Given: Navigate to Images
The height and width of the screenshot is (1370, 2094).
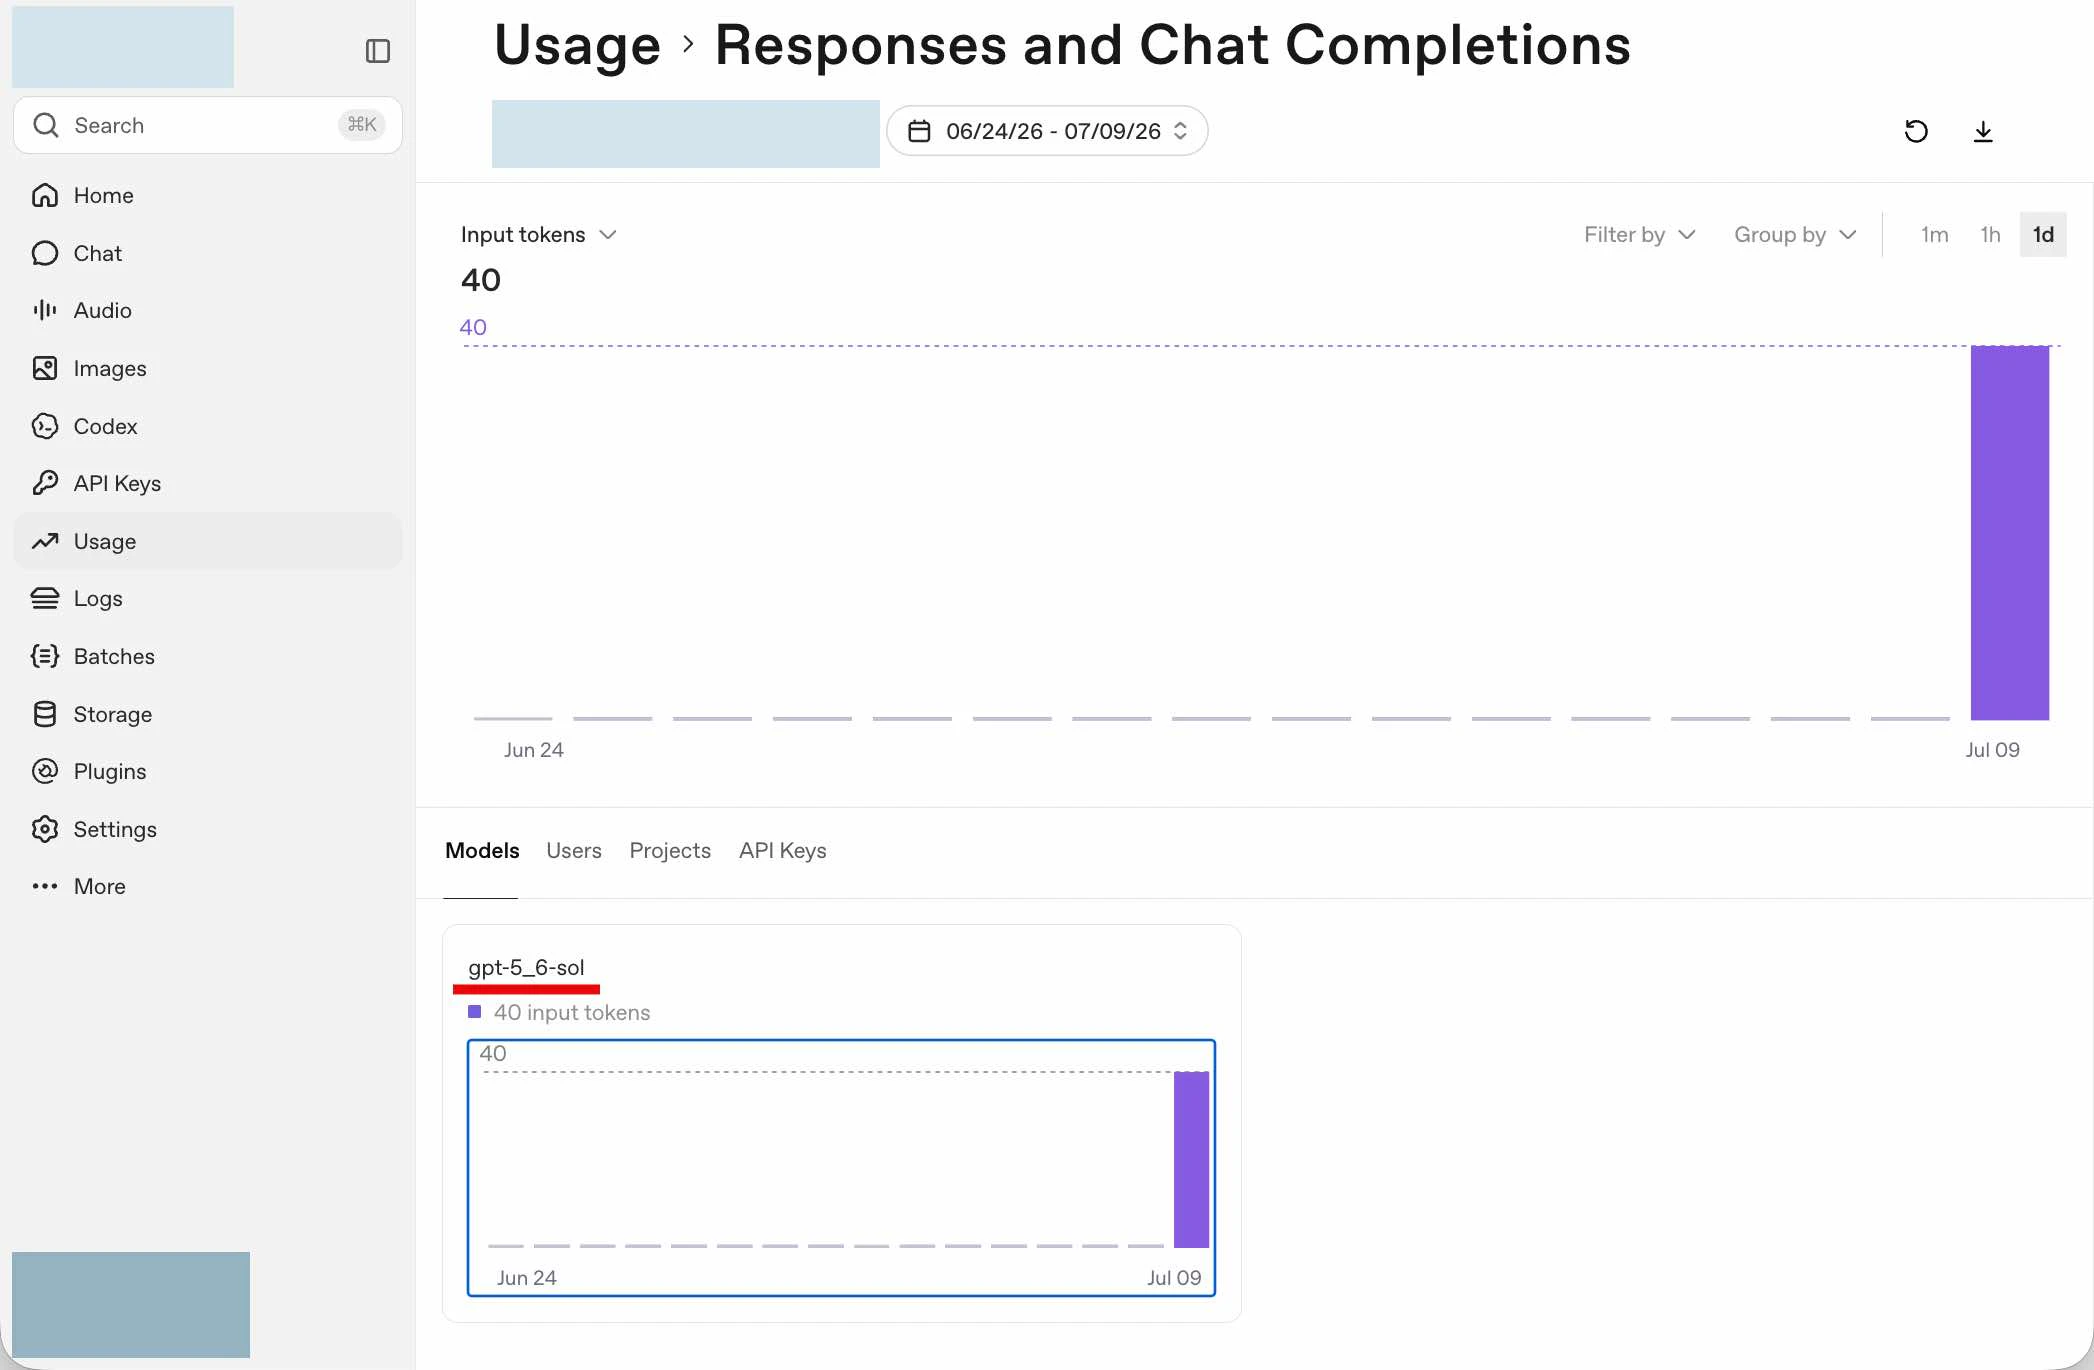Looking at the screenshot, I should [x=208, y=368].
